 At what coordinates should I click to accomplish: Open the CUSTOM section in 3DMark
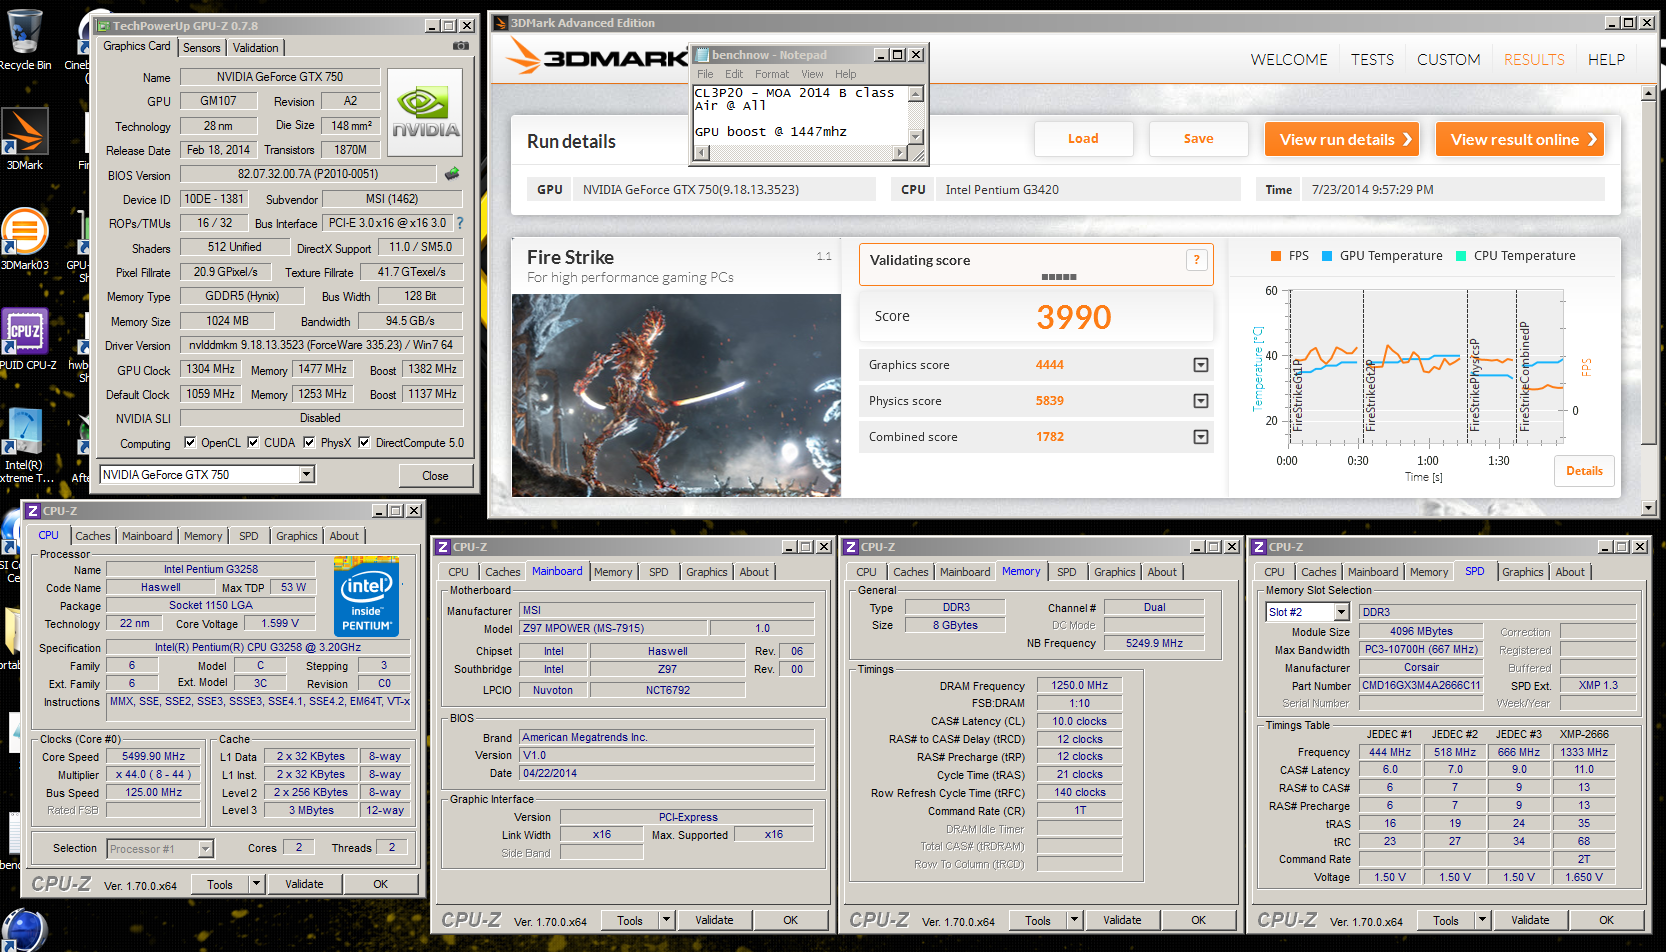click(x=1448, y=60)
